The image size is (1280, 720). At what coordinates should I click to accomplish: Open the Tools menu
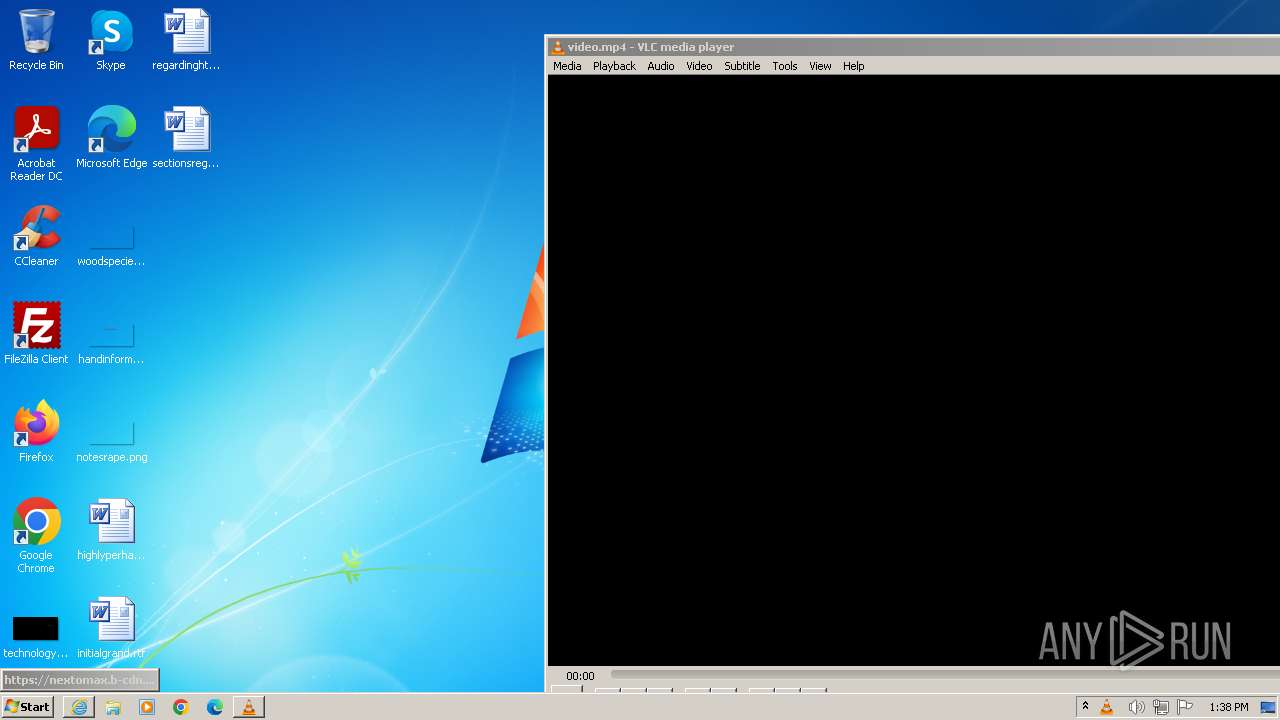pos(785,66)
